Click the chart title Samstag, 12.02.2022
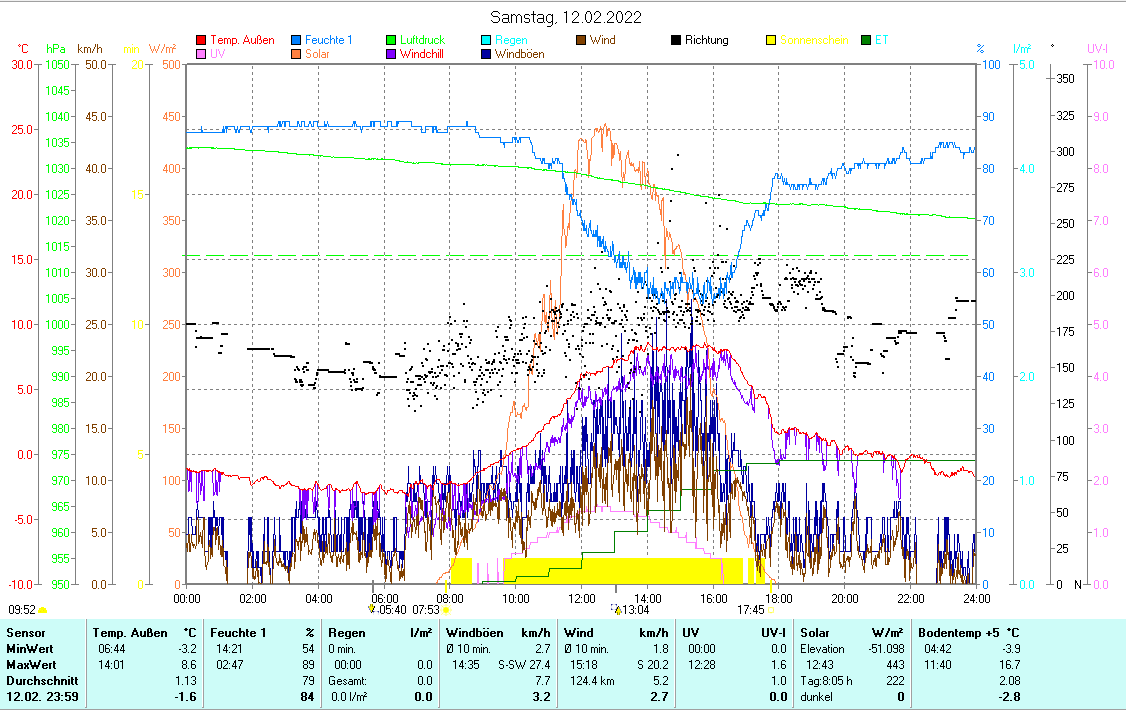1126x711 pixels. pyautogui.click(x=566, y=17)
